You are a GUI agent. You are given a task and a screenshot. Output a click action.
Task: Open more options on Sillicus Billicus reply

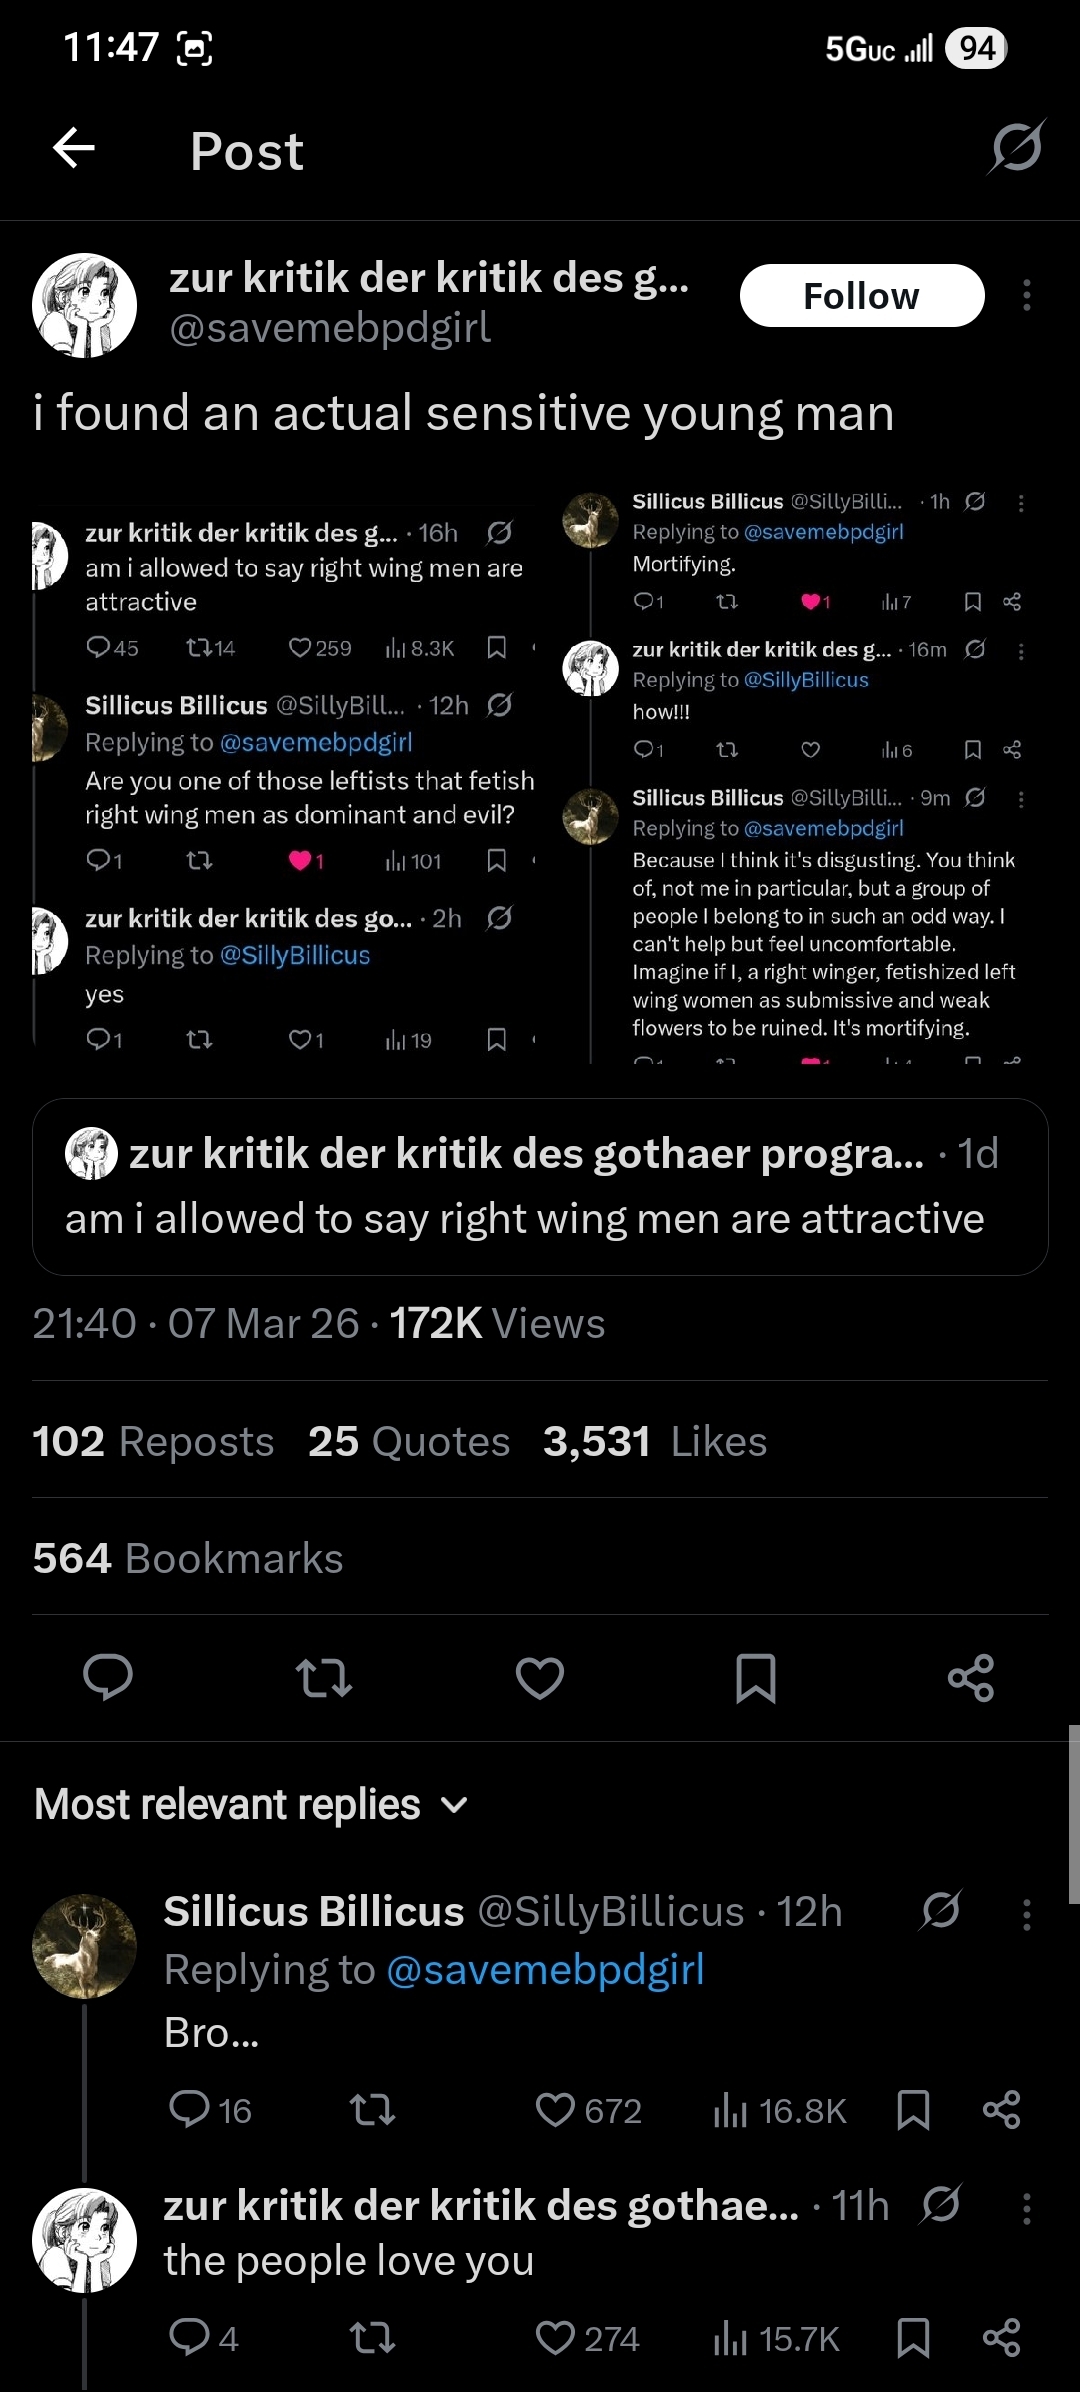(1026, 1914)
